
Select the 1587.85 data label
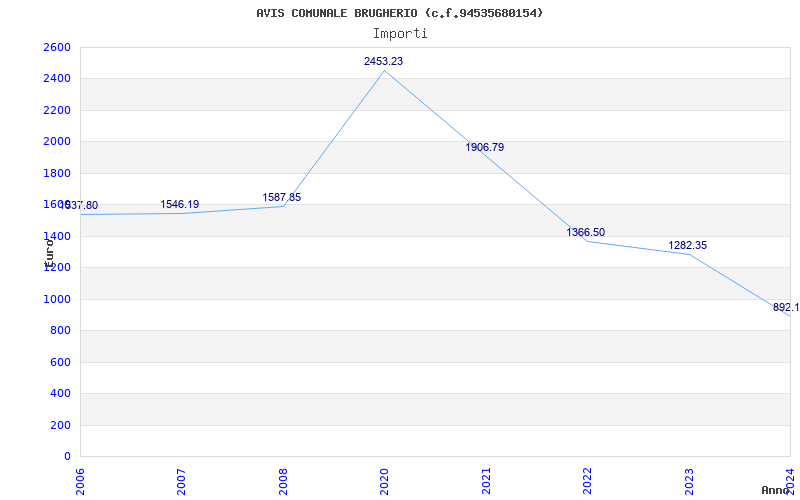click(x=282, y=197)
